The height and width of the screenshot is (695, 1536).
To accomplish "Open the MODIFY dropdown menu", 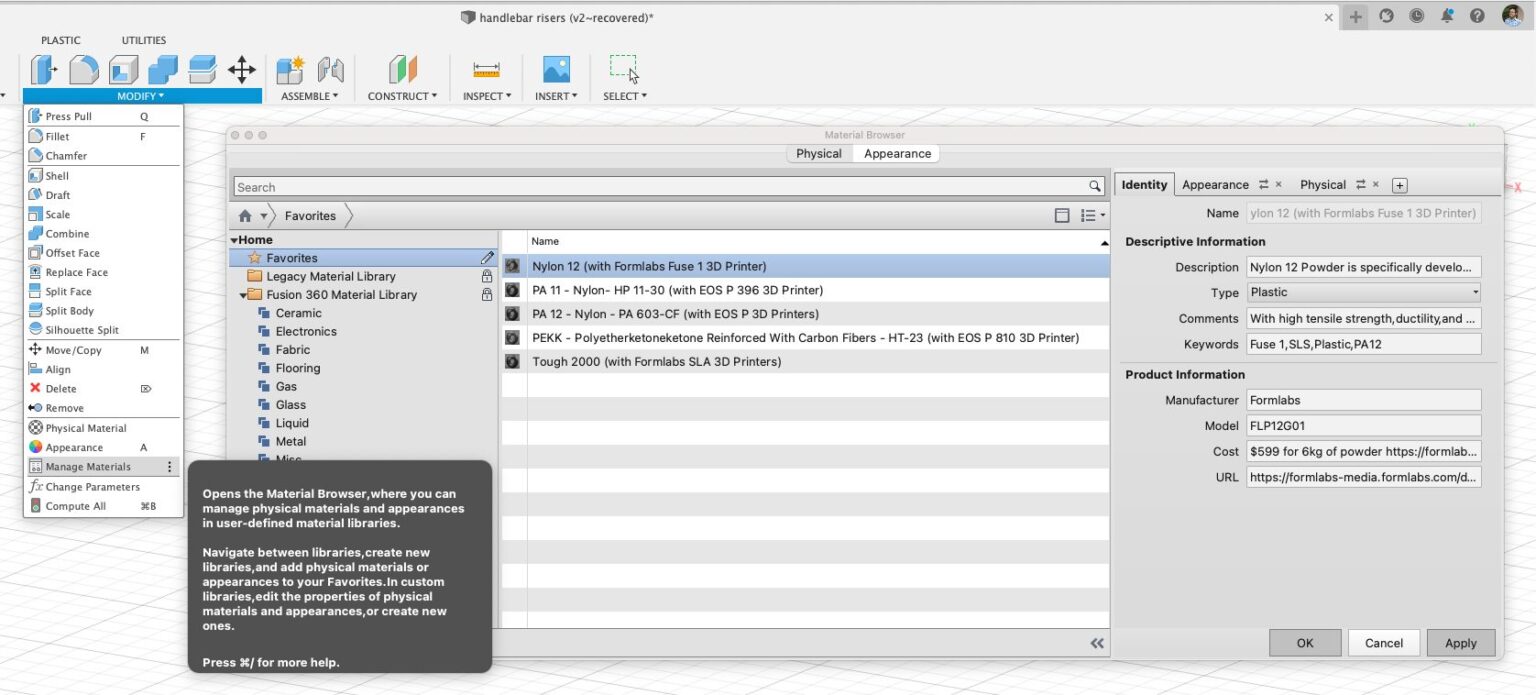I will tap(139, 95).
